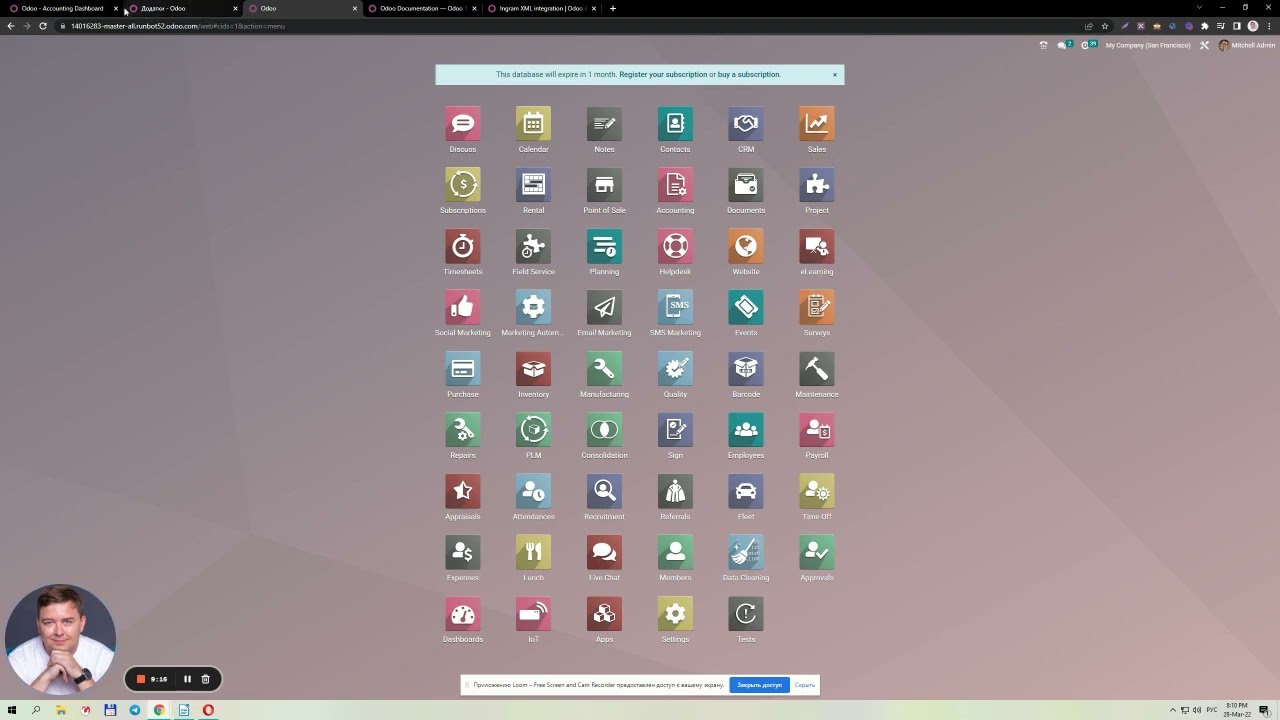This screenshot has height=720, width=1280.
Task: Open Mitchell Admin user menu
Action: pyautogui.click(x=1247, y=45)
